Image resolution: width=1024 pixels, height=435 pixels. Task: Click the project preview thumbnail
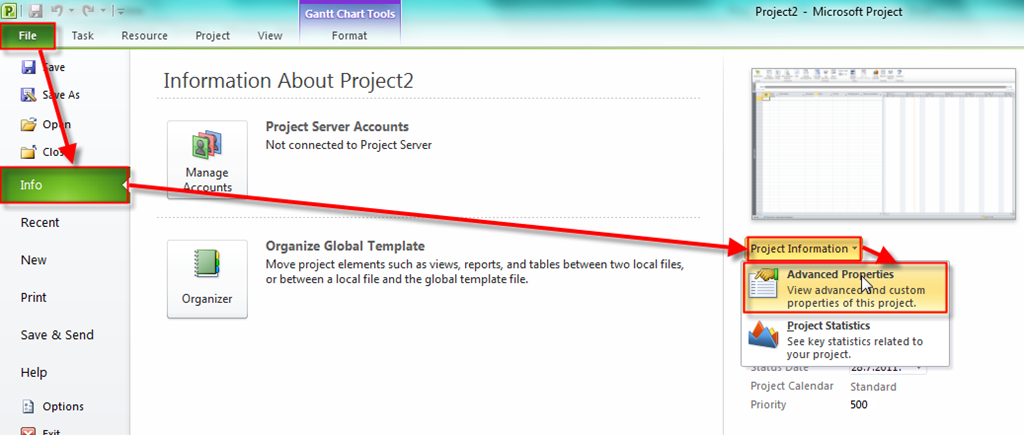point(867,144)
